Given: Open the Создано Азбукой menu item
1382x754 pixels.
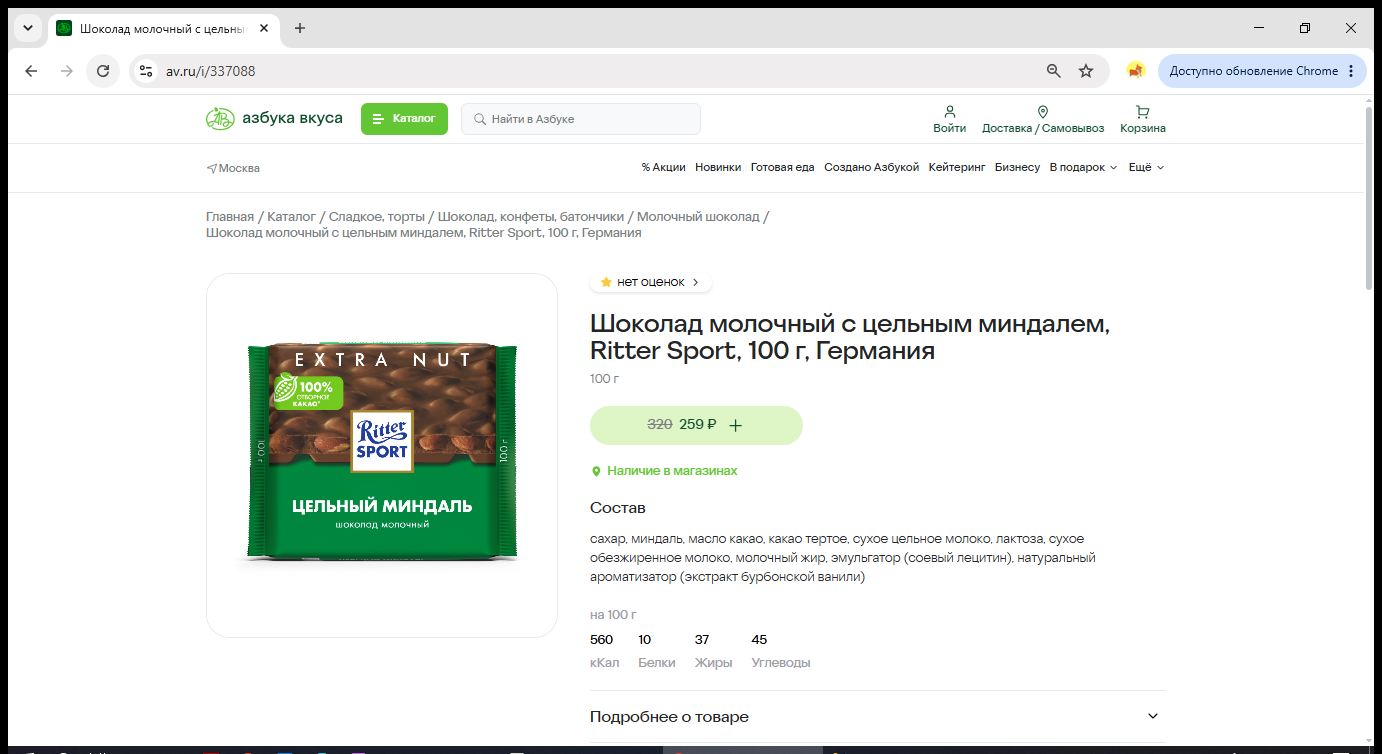Looking at the screenshot, I should pos(871,168).
